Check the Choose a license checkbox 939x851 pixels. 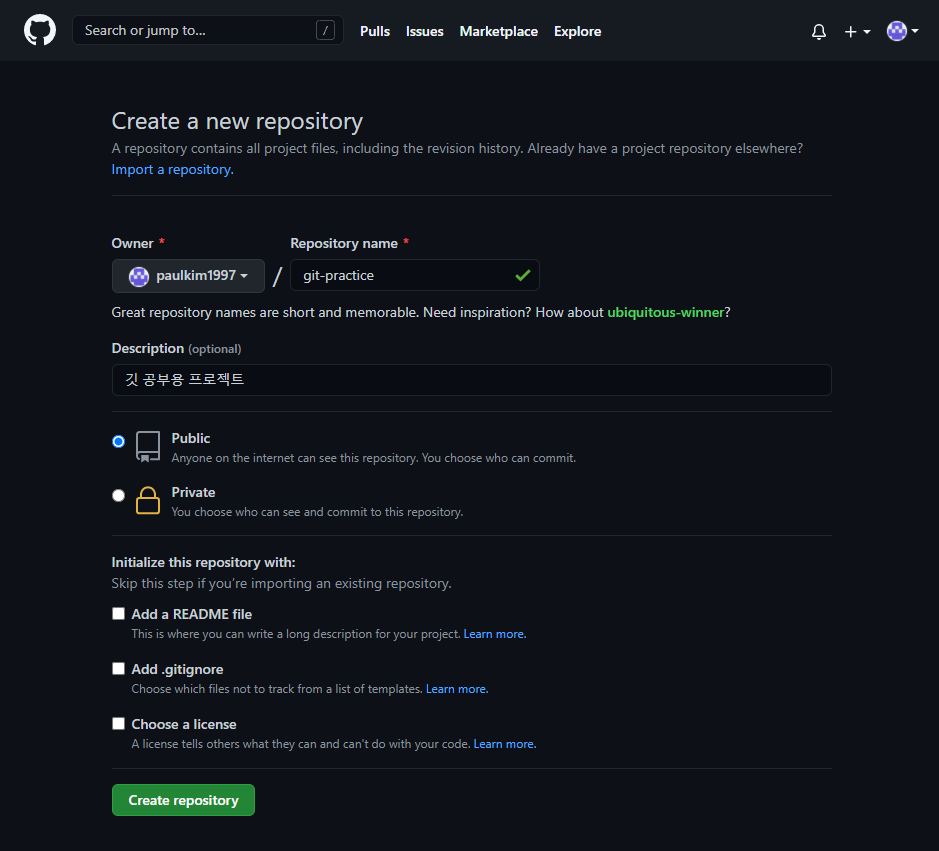tap(119, 723)
